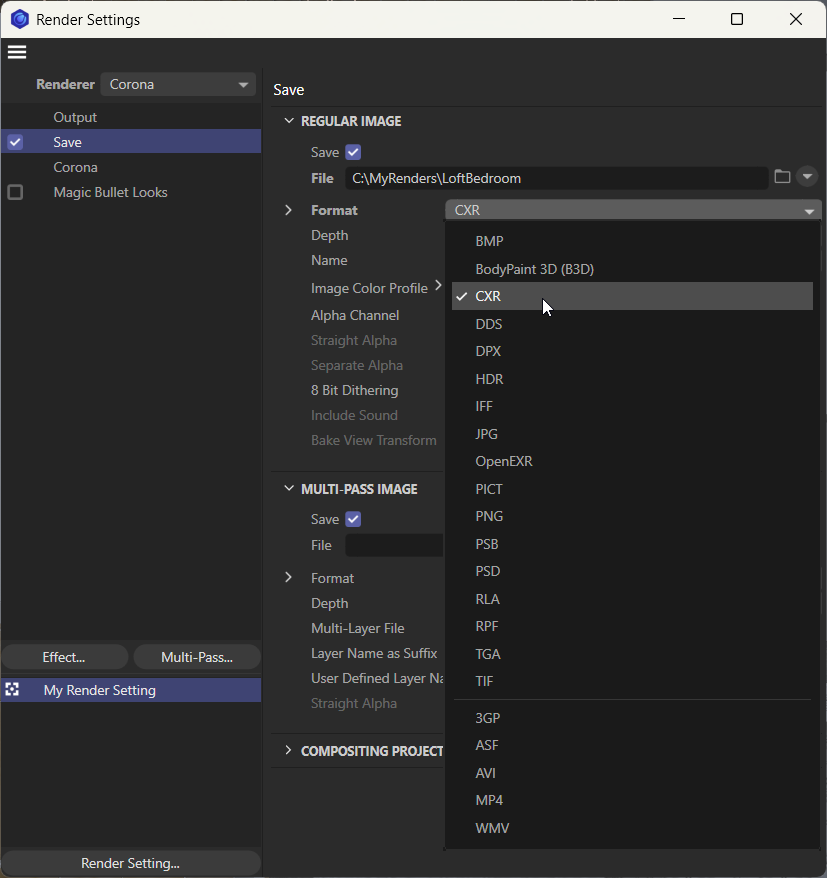Choose RPF format option
827x878 pixels.
pyautogui.click(x=632, y=626)
